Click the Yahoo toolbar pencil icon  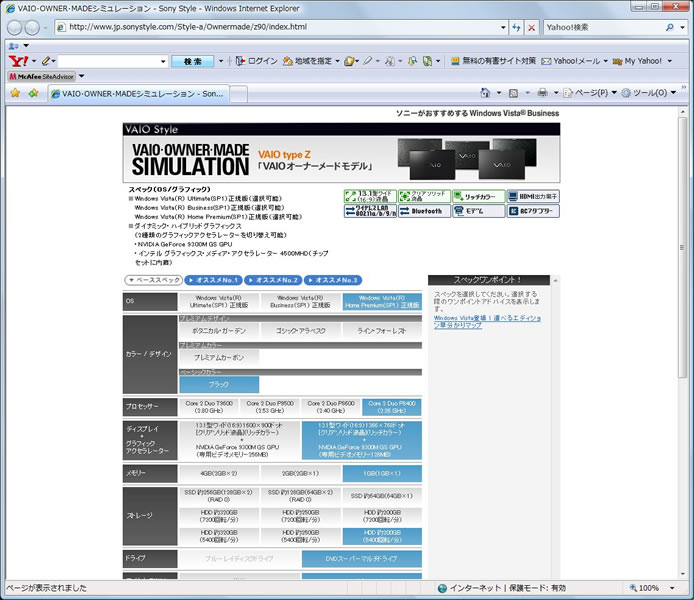coord(46,61)
